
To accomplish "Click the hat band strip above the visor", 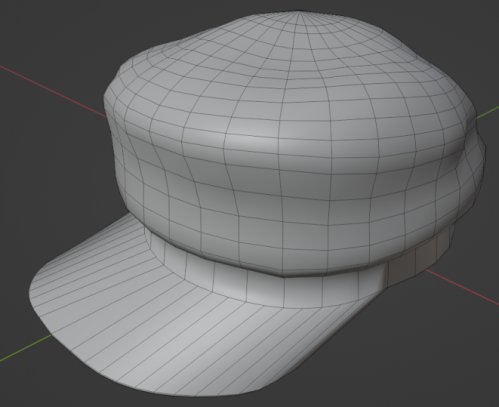I will (x=267, y=287).
